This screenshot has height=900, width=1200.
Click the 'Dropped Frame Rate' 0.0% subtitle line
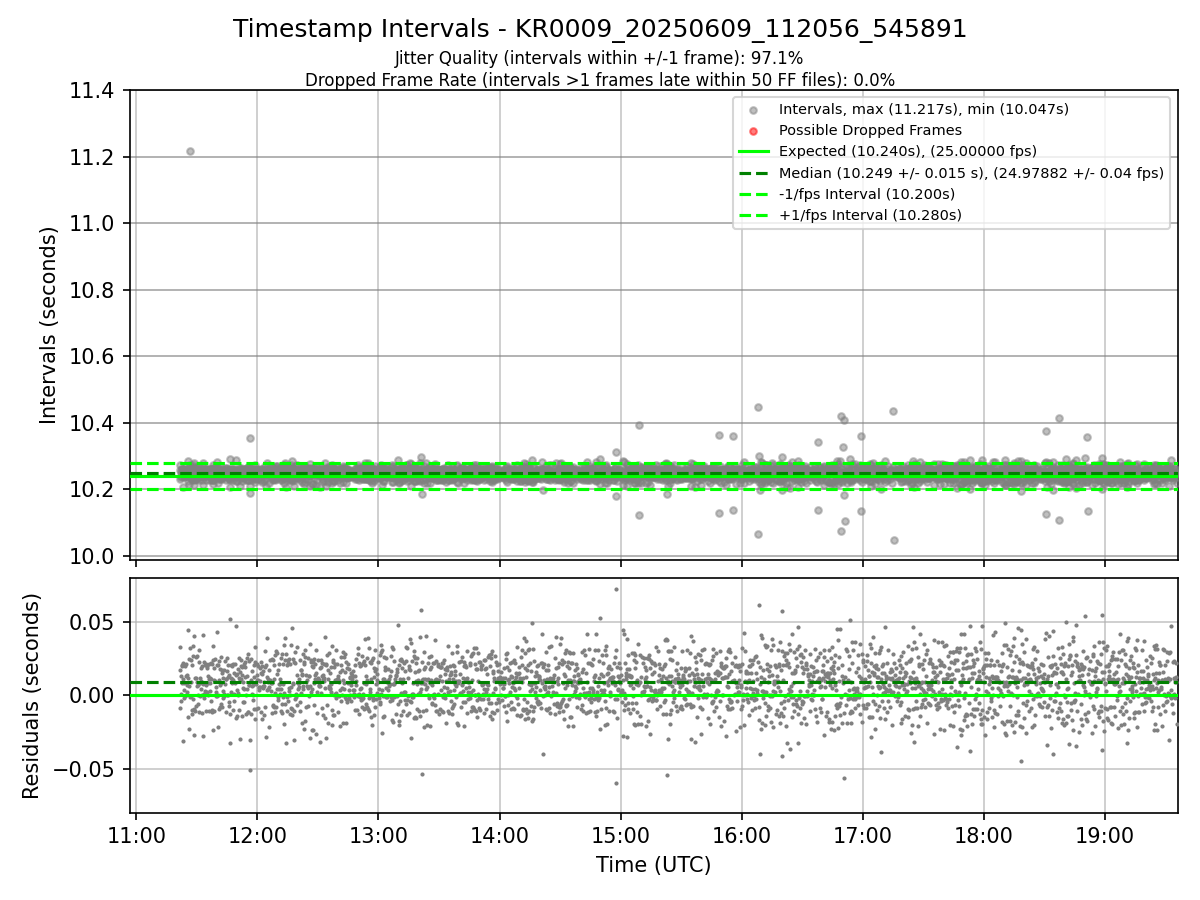coord(600,80)
